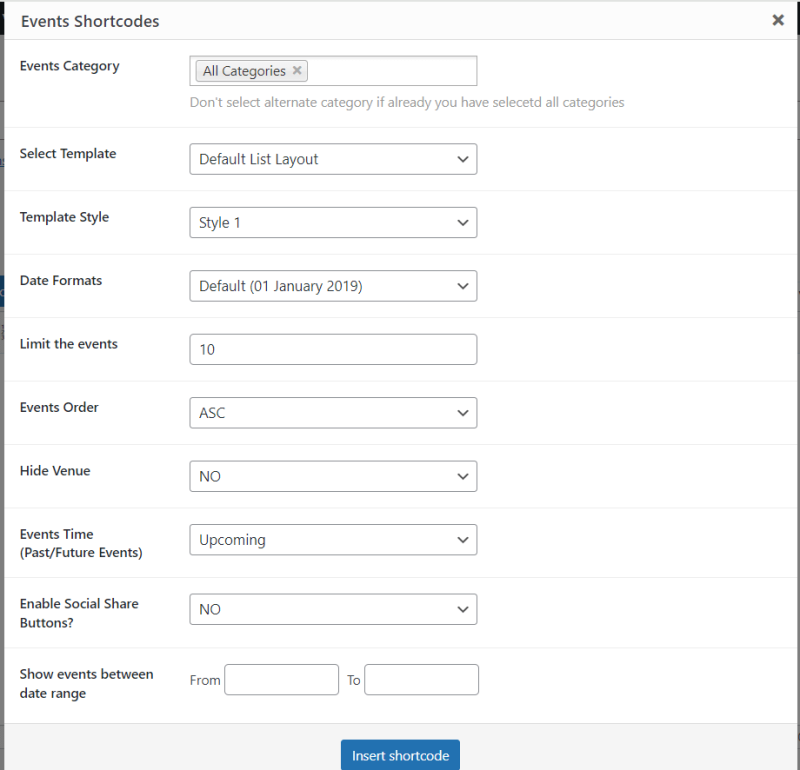Open the Select Template dropdown
800x770 pixels.
(333, 159)
